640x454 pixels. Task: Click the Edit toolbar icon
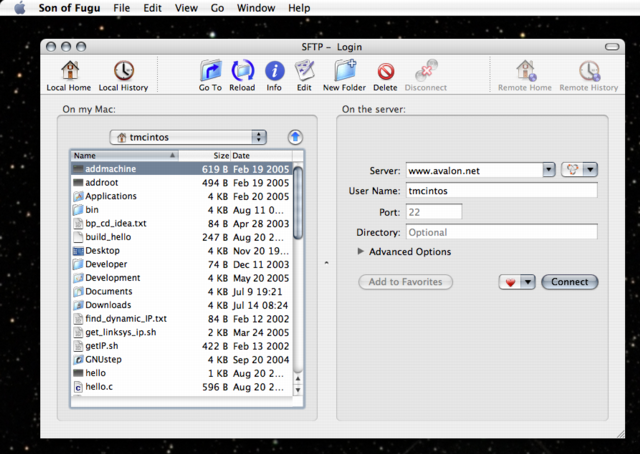tap(304, 70)
